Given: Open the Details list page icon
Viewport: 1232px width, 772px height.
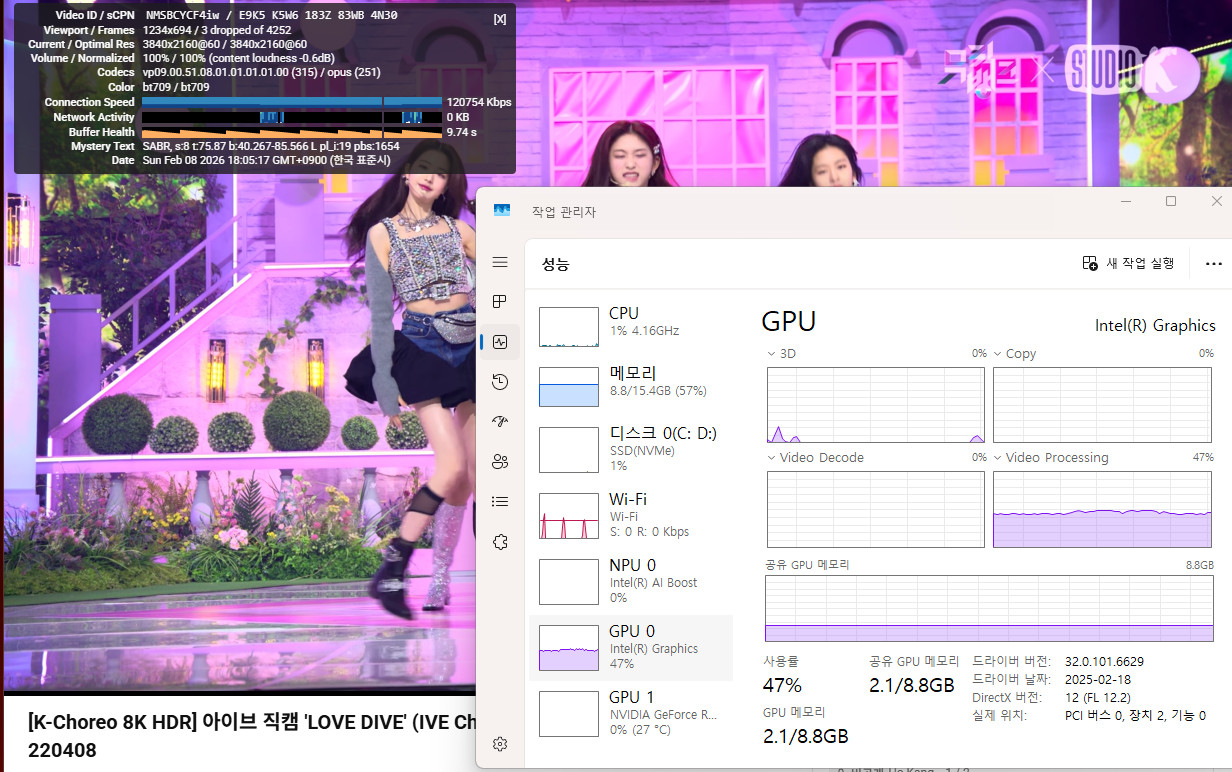Looking at the screenshot, I should click(x=500, y=501).
